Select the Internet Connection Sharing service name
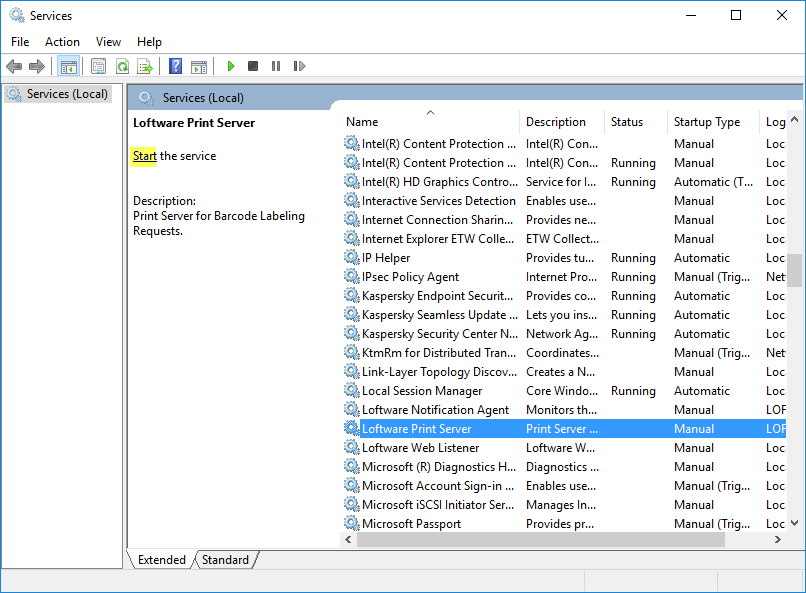 coord(437,219)
